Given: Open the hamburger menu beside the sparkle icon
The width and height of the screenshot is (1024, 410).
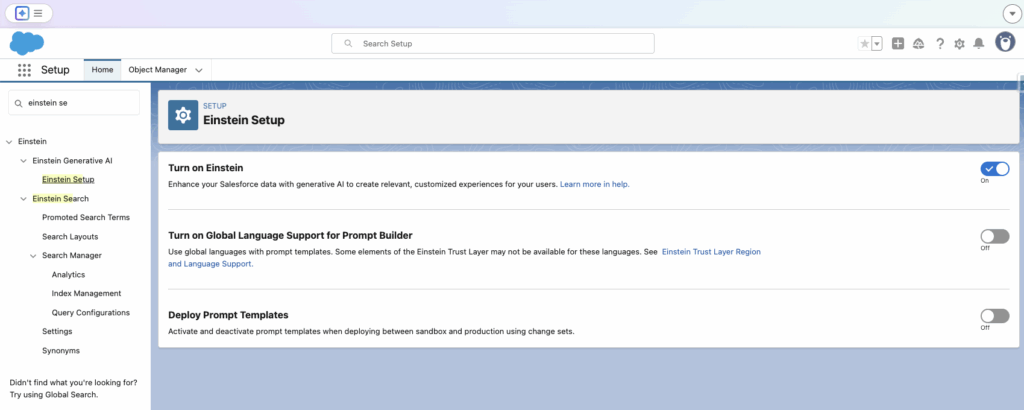Looking at the screenshot, I should (39, 12).
